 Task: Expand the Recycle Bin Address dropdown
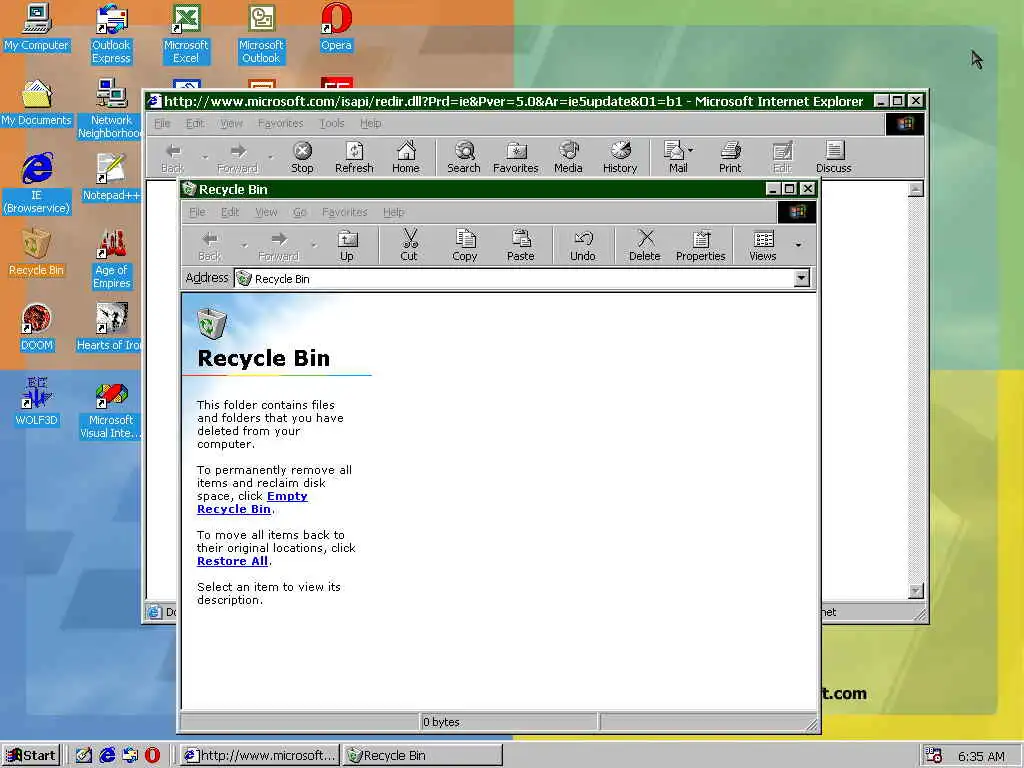pos(801,279)
